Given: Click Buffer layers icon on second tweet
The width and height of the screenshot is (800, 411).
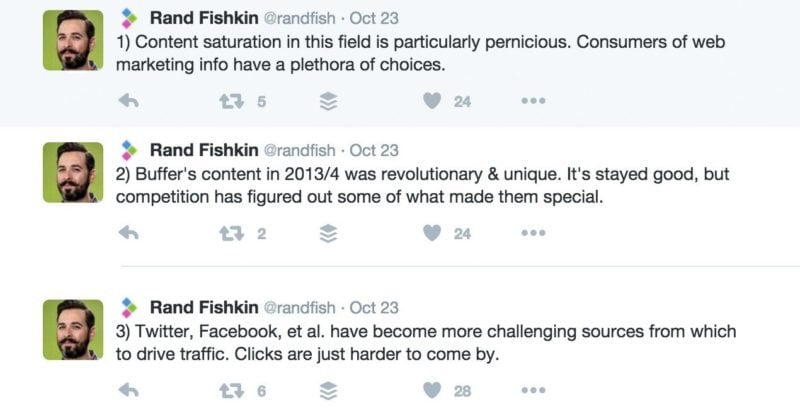Looking at the screenshot, I should click(x=329, y=234).
